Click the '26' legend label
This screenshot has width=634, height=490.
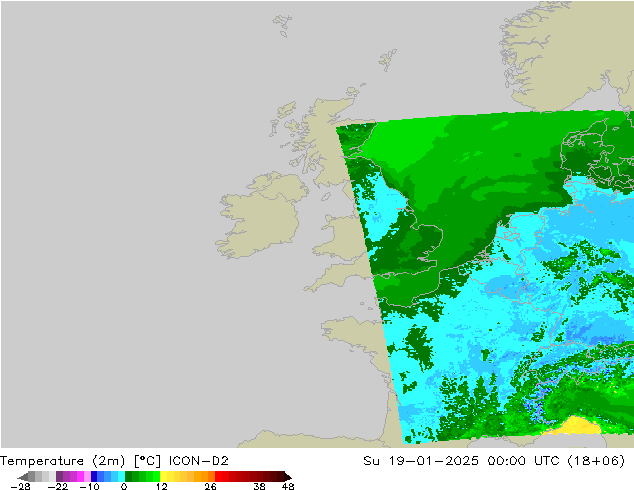210,486
